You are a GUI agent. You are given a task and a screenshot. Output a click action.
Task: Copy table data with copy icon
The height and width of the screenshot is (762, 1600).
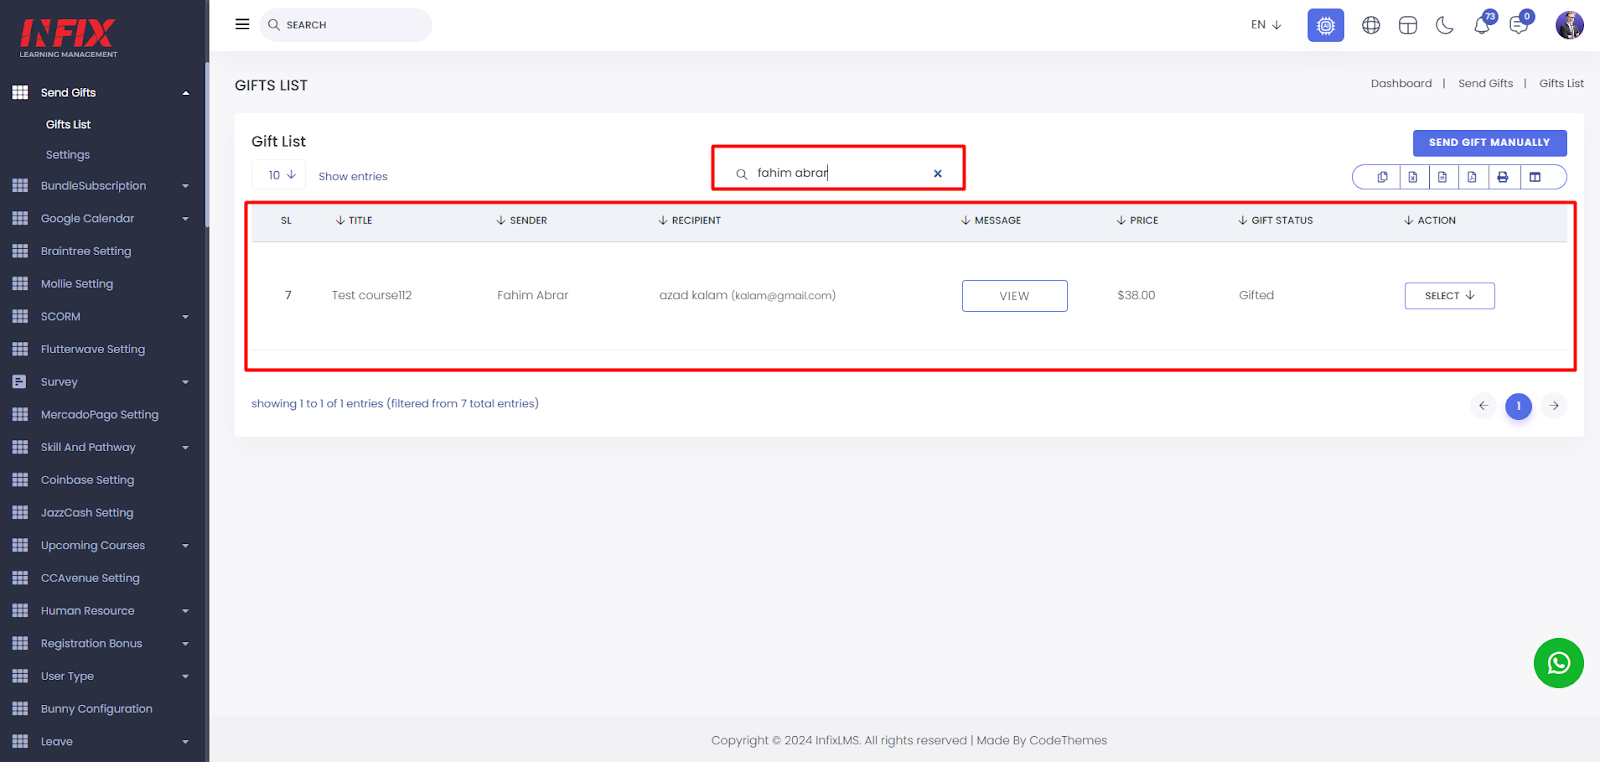(1382, 177)
